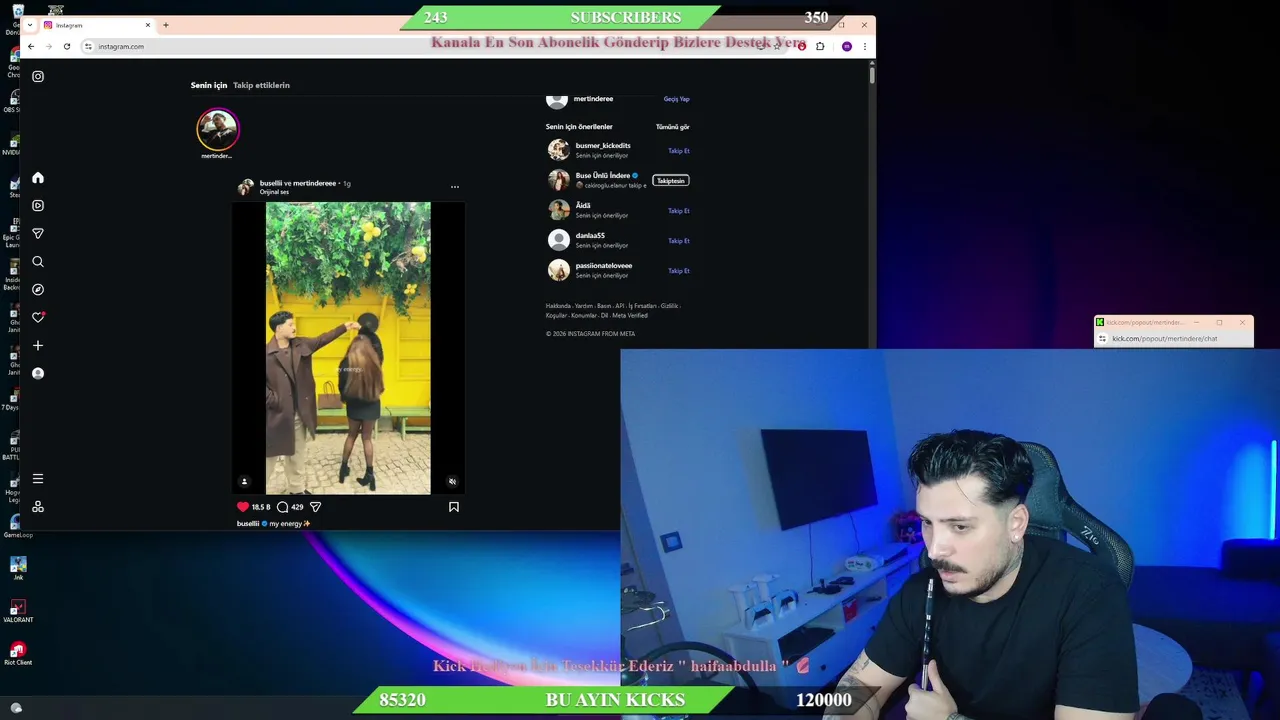Open passiionateloveee profile picture
Image resolution: width=1280 pixels, height=720 pixels.
[x=559, y=270]
